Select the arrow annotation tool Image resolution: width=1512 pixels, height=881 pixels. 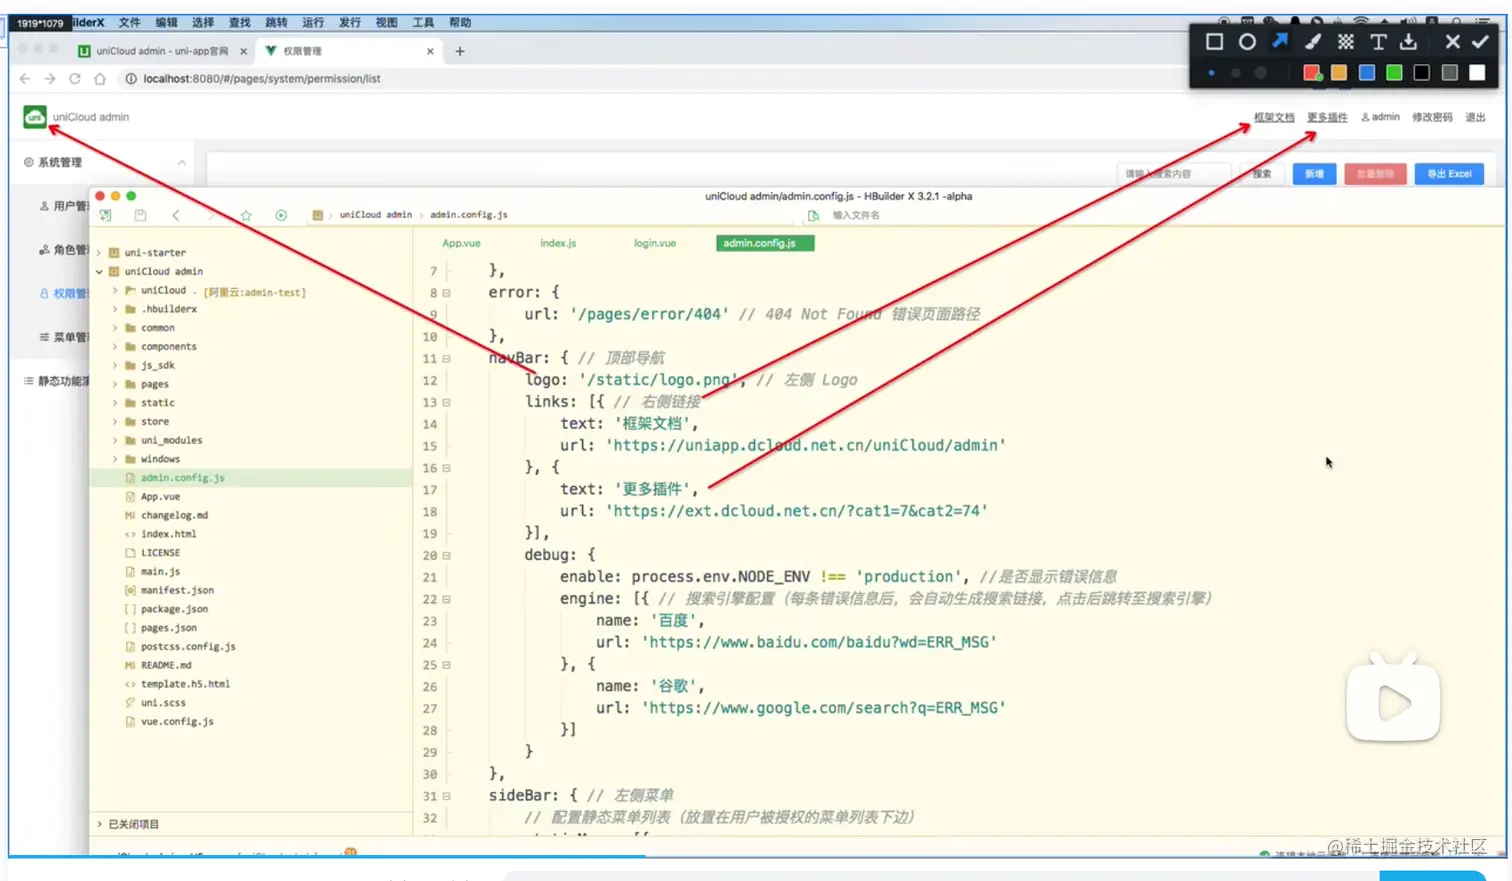[1280, 41]
